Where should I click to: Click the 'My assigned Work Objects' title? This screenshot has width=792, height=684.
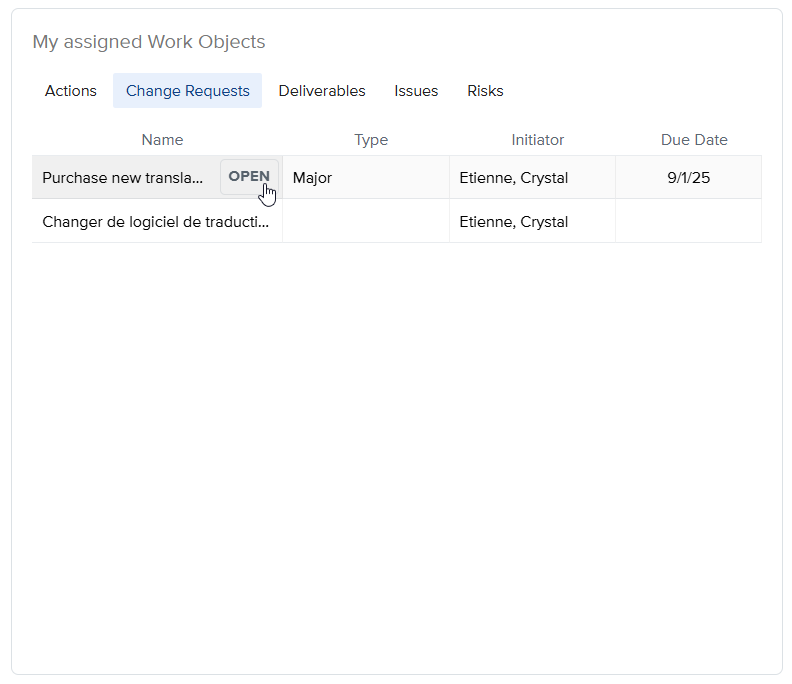(149, 42)
